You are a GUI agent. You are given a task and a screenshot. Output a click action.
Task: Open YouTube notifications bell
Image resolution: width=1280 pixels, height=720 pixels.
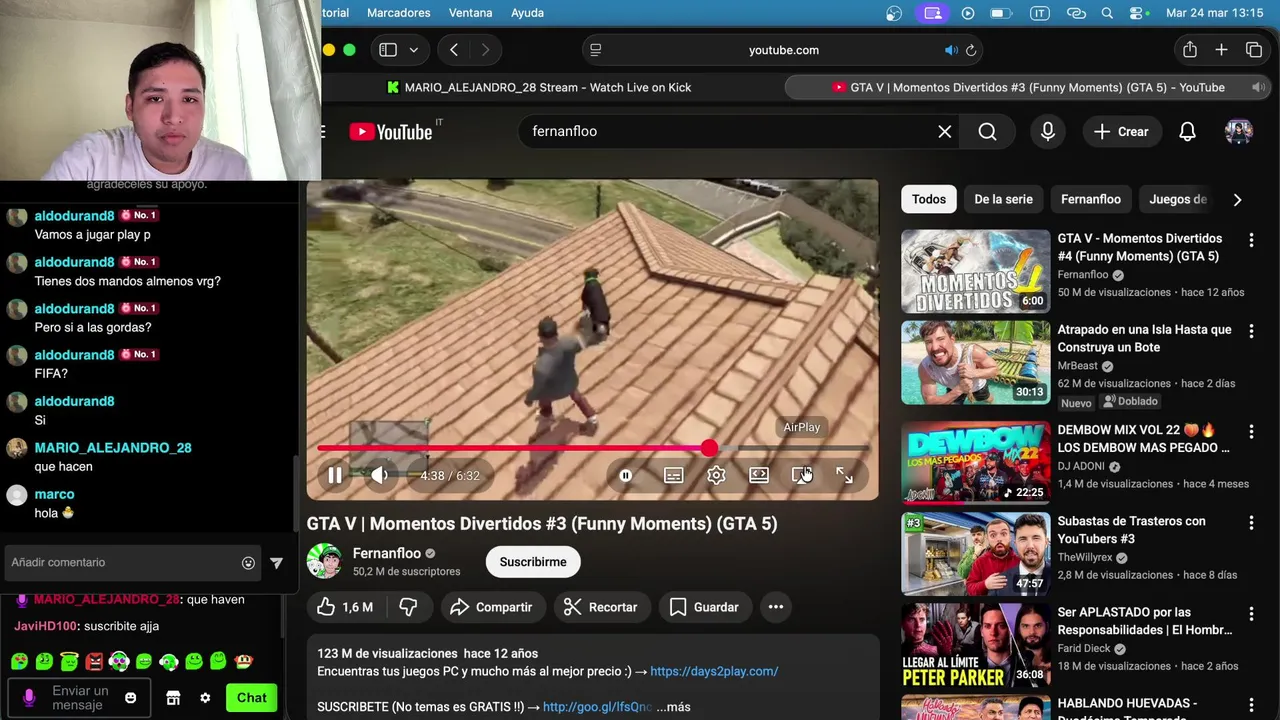[x=1187, y=131]
